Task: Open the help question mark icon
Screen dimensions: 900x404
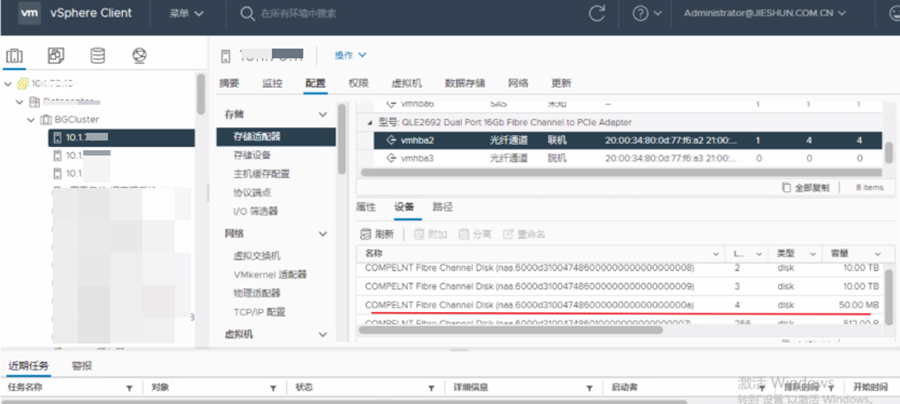Action: (640, 14)
